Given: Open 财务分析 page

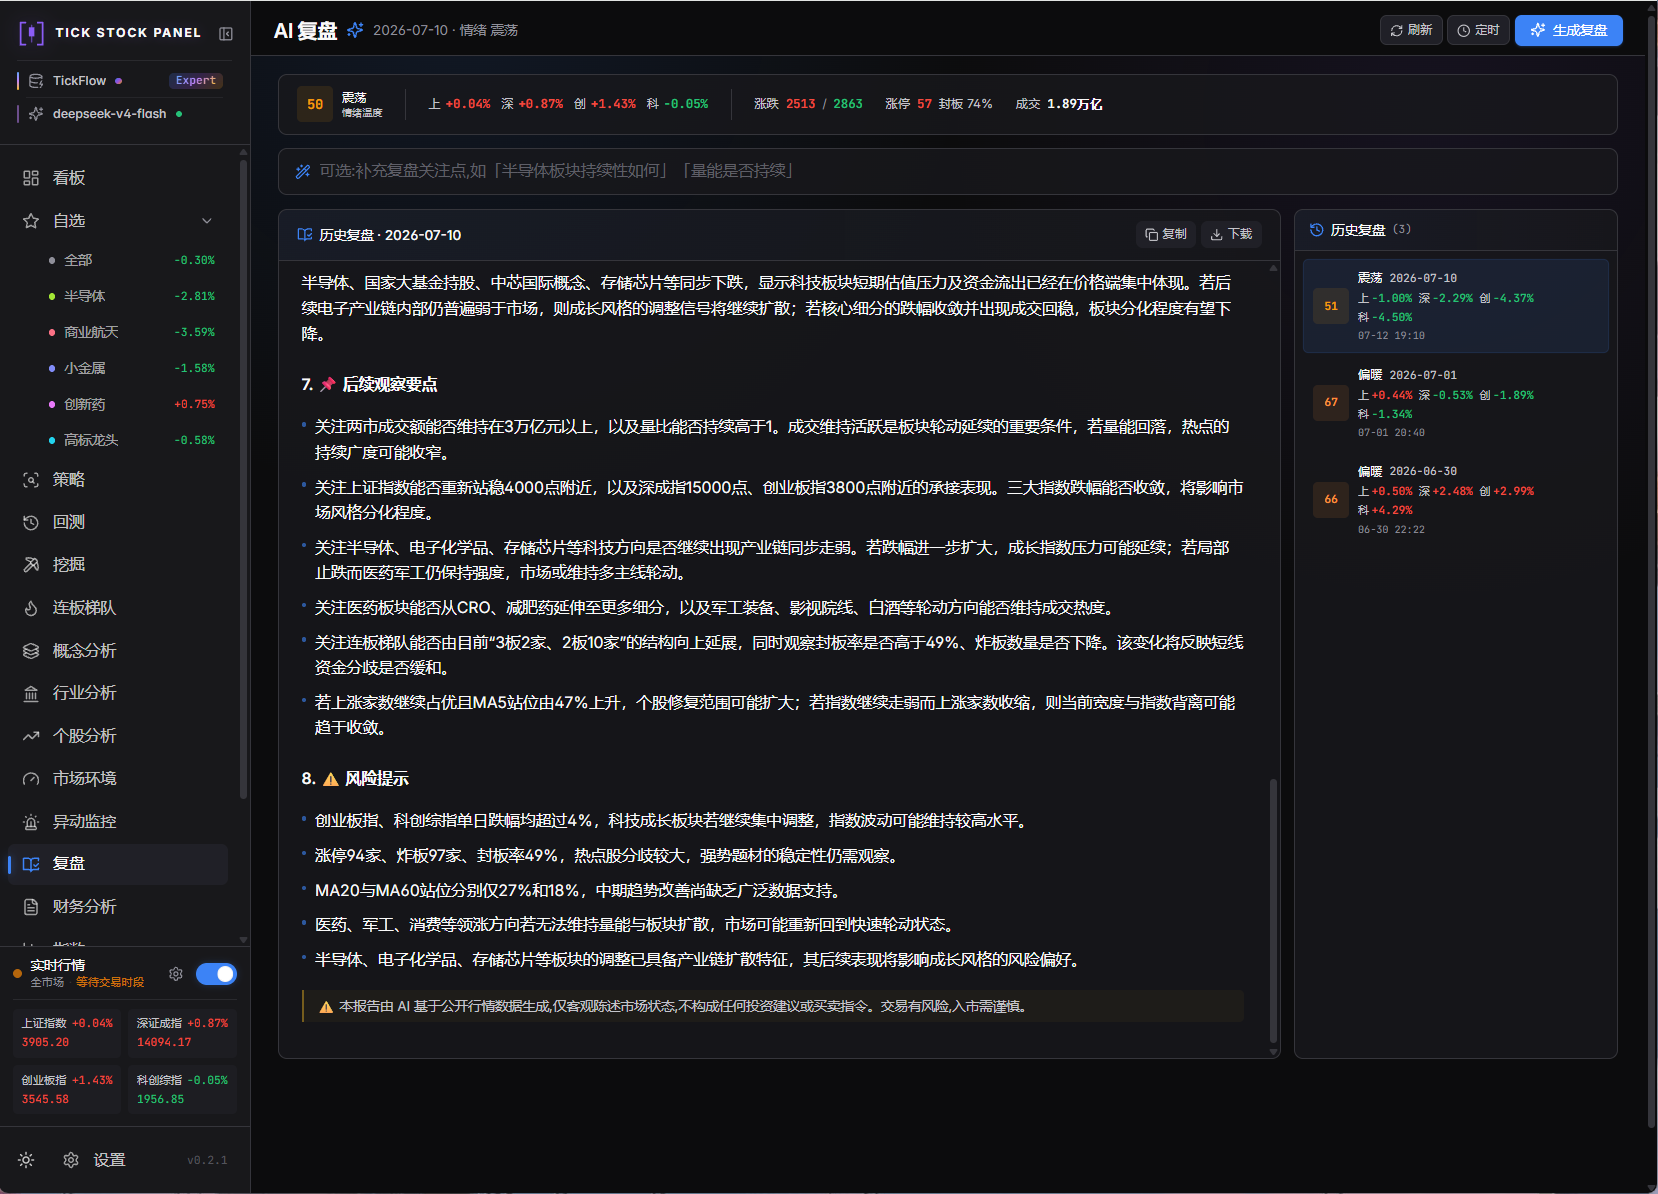Looking at the screenshot, I should [120, 907].
